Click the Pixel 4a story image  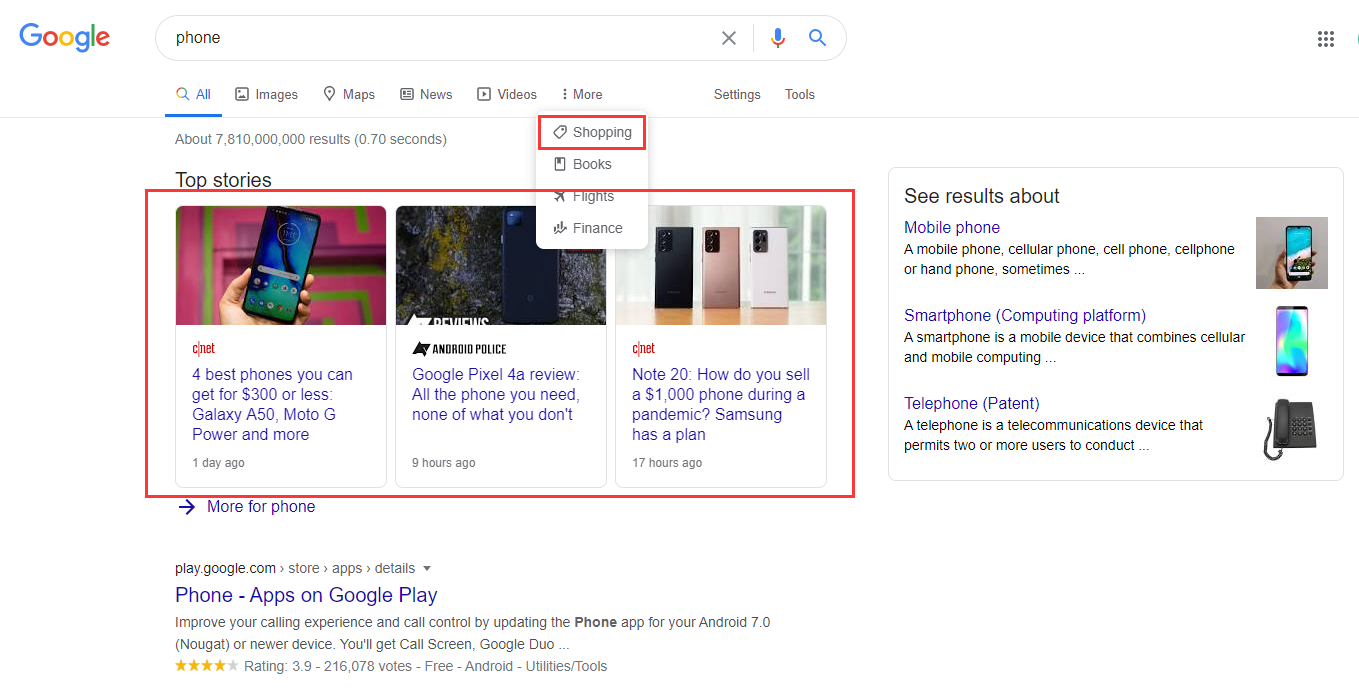501,265
